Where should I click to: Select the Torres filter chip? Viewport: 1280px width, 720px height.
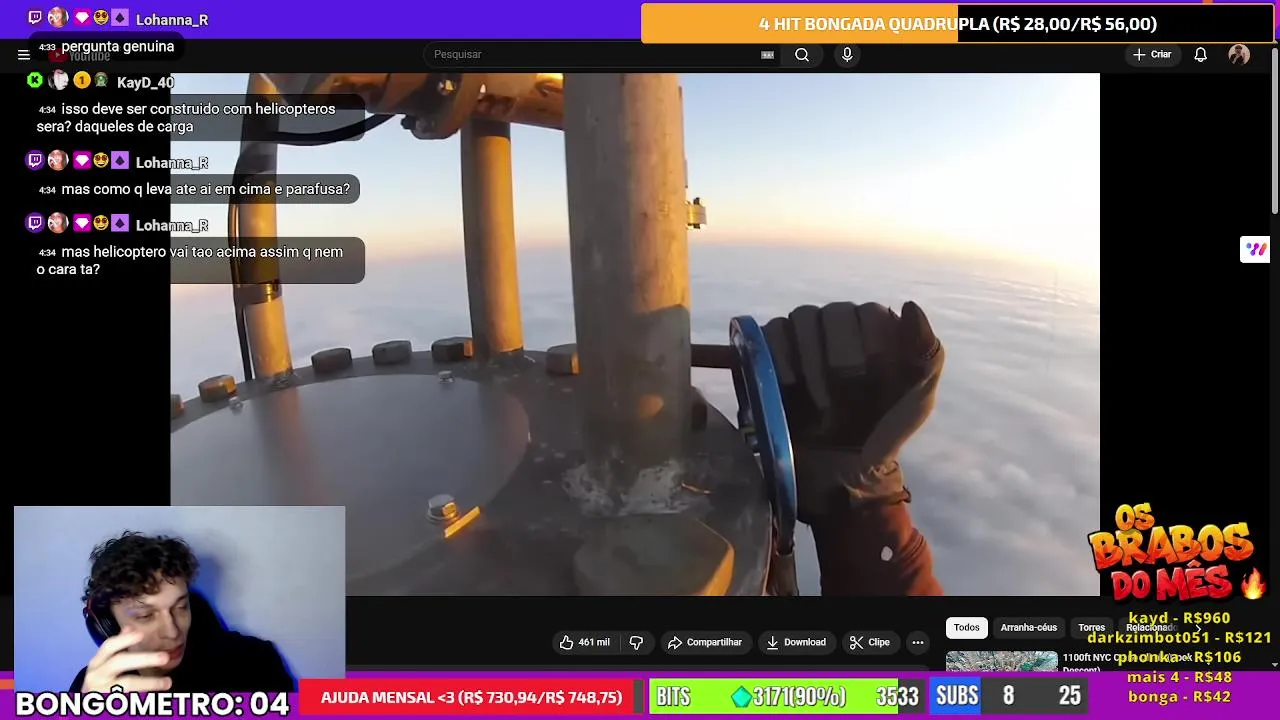pos(1091,628)
